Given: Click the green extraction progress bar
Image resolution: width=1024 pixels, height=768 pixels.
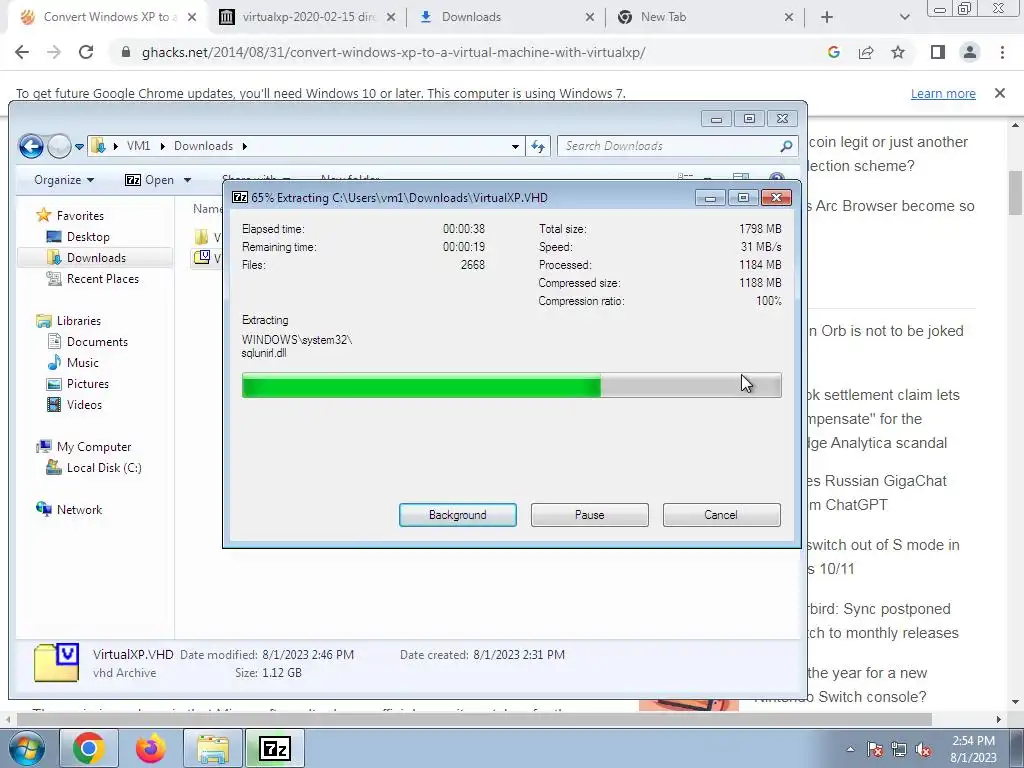Looking at the screenshot, I should point(511,385).
